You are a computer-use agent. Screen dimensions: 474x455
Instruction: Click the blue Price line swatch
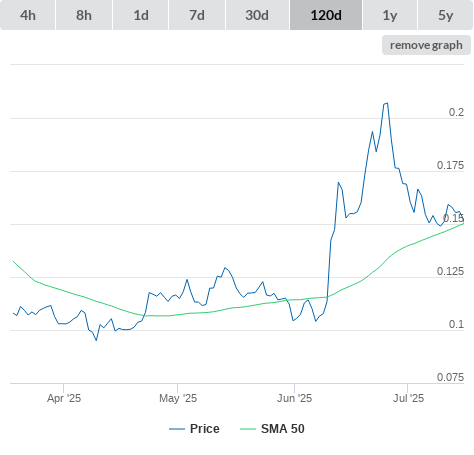click(177, 429)
